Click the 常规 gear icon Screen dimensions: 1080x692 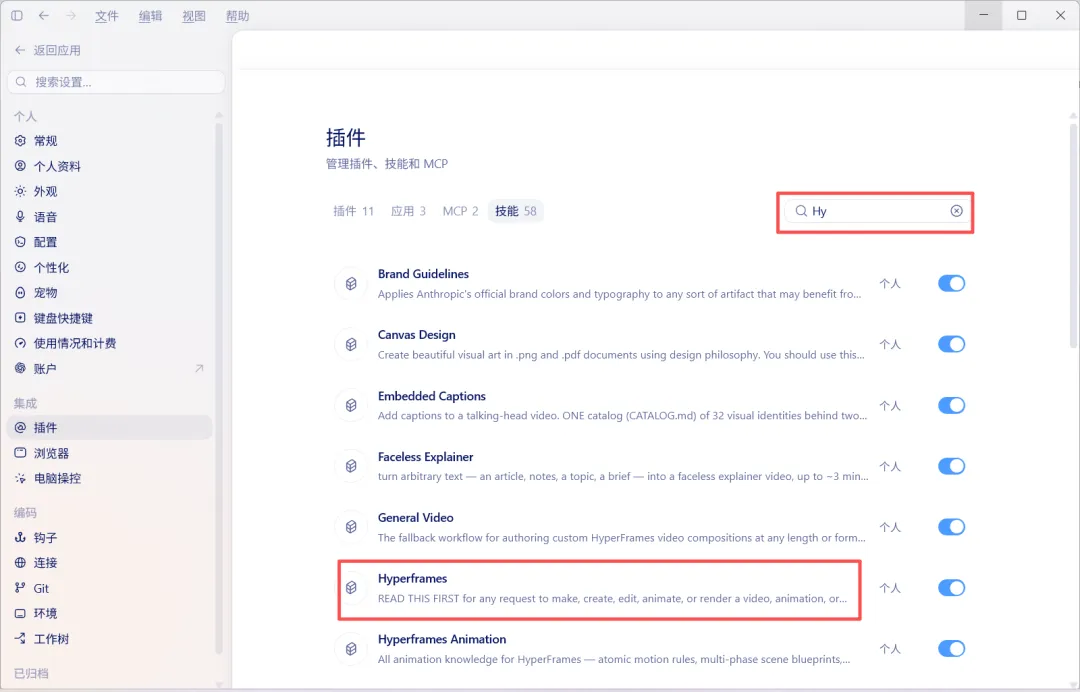[20, 140]
